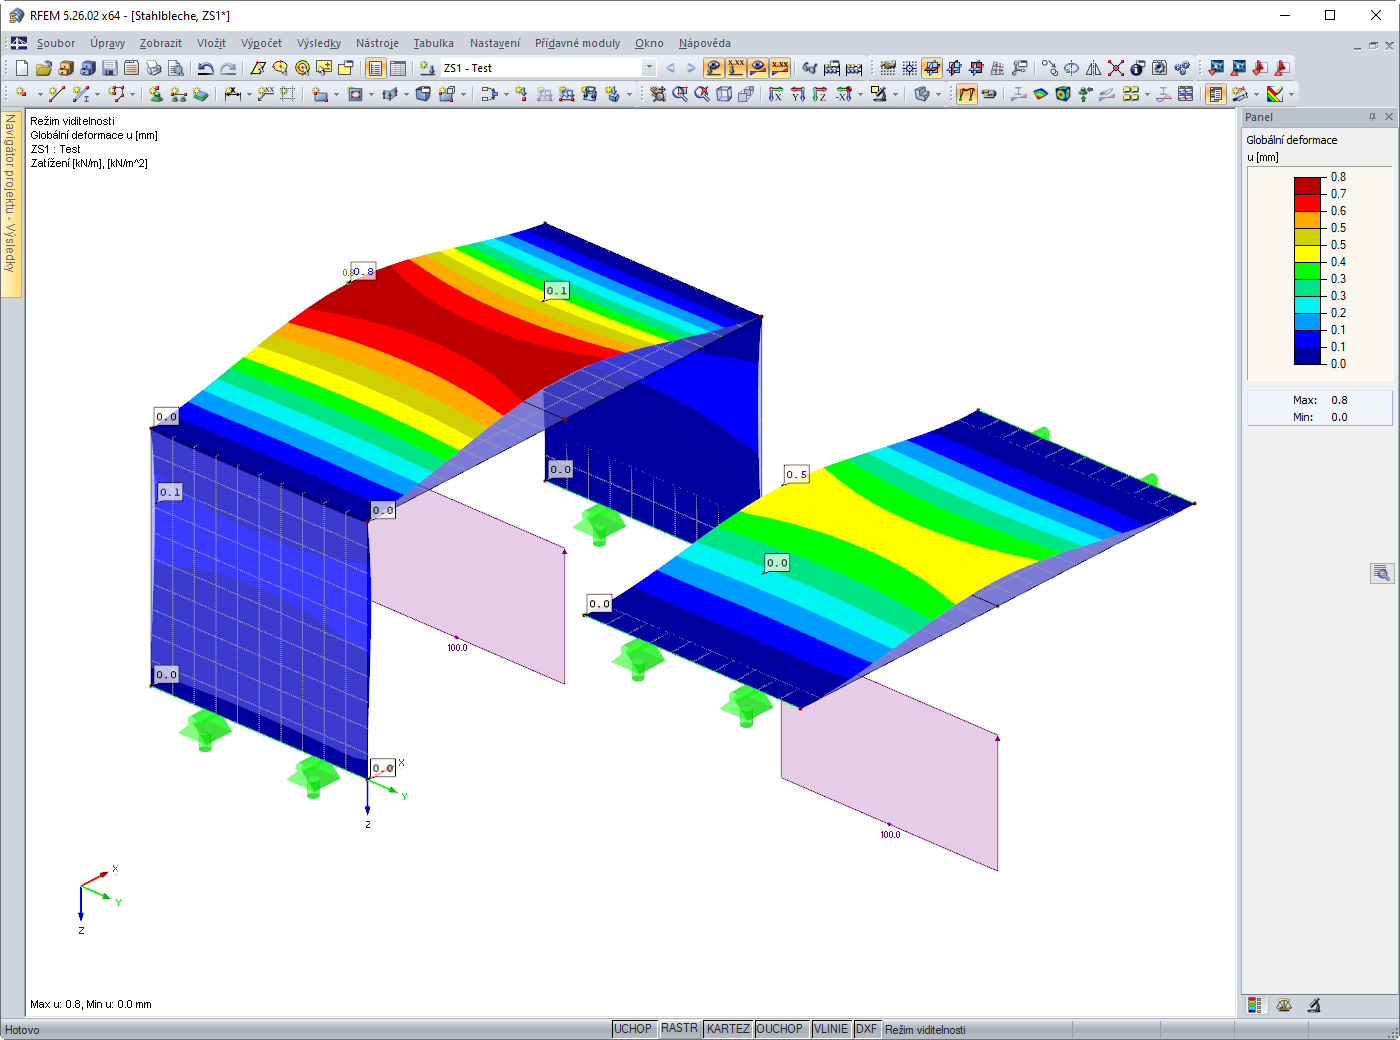Screen dimensions: 1400x1040
Task: Open the Nápověda menu
Action: click(705, 43)
